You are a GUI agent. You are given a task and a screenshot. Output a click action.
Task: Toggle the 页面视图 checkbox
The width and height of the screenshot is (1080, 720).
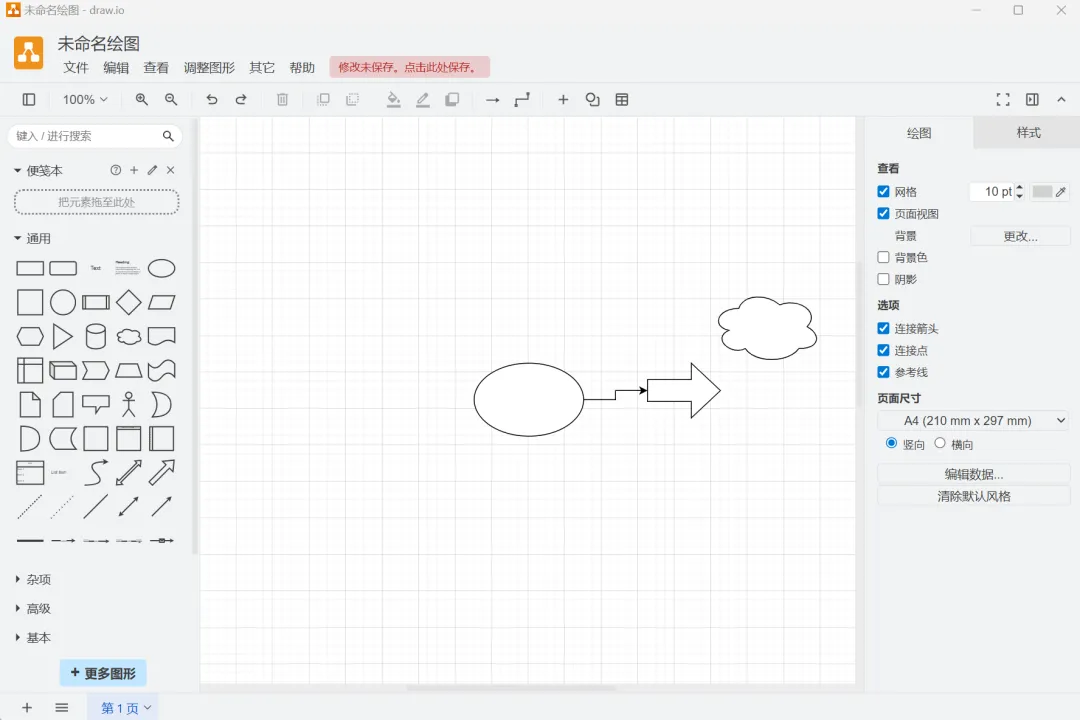[884, 214]
